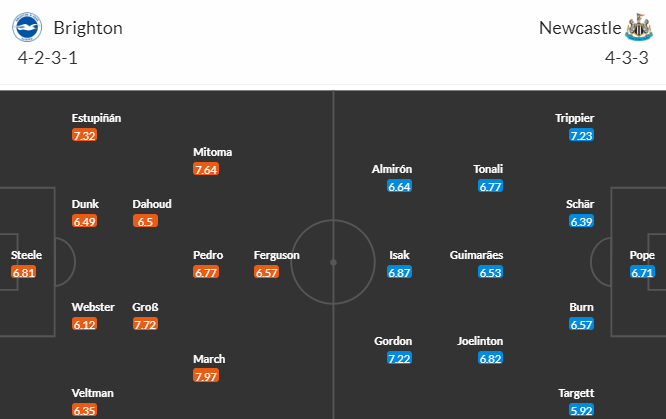Click the Brighton club crest icon

click(x=27, y=27)
